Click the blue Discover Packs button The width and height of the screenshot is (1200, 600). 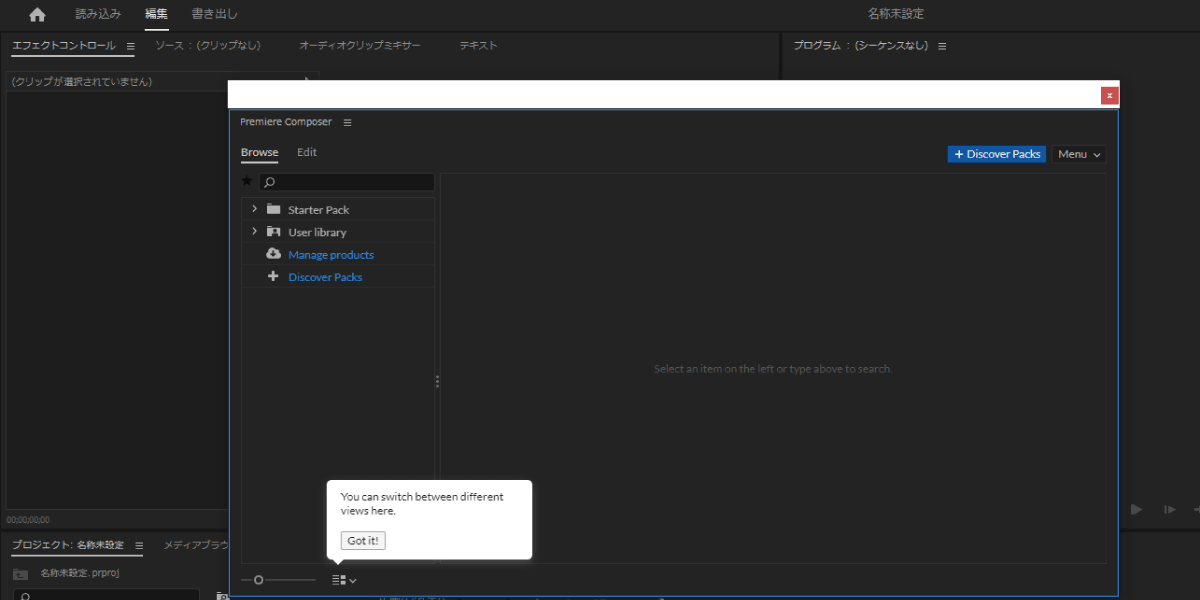click(997, 154)
